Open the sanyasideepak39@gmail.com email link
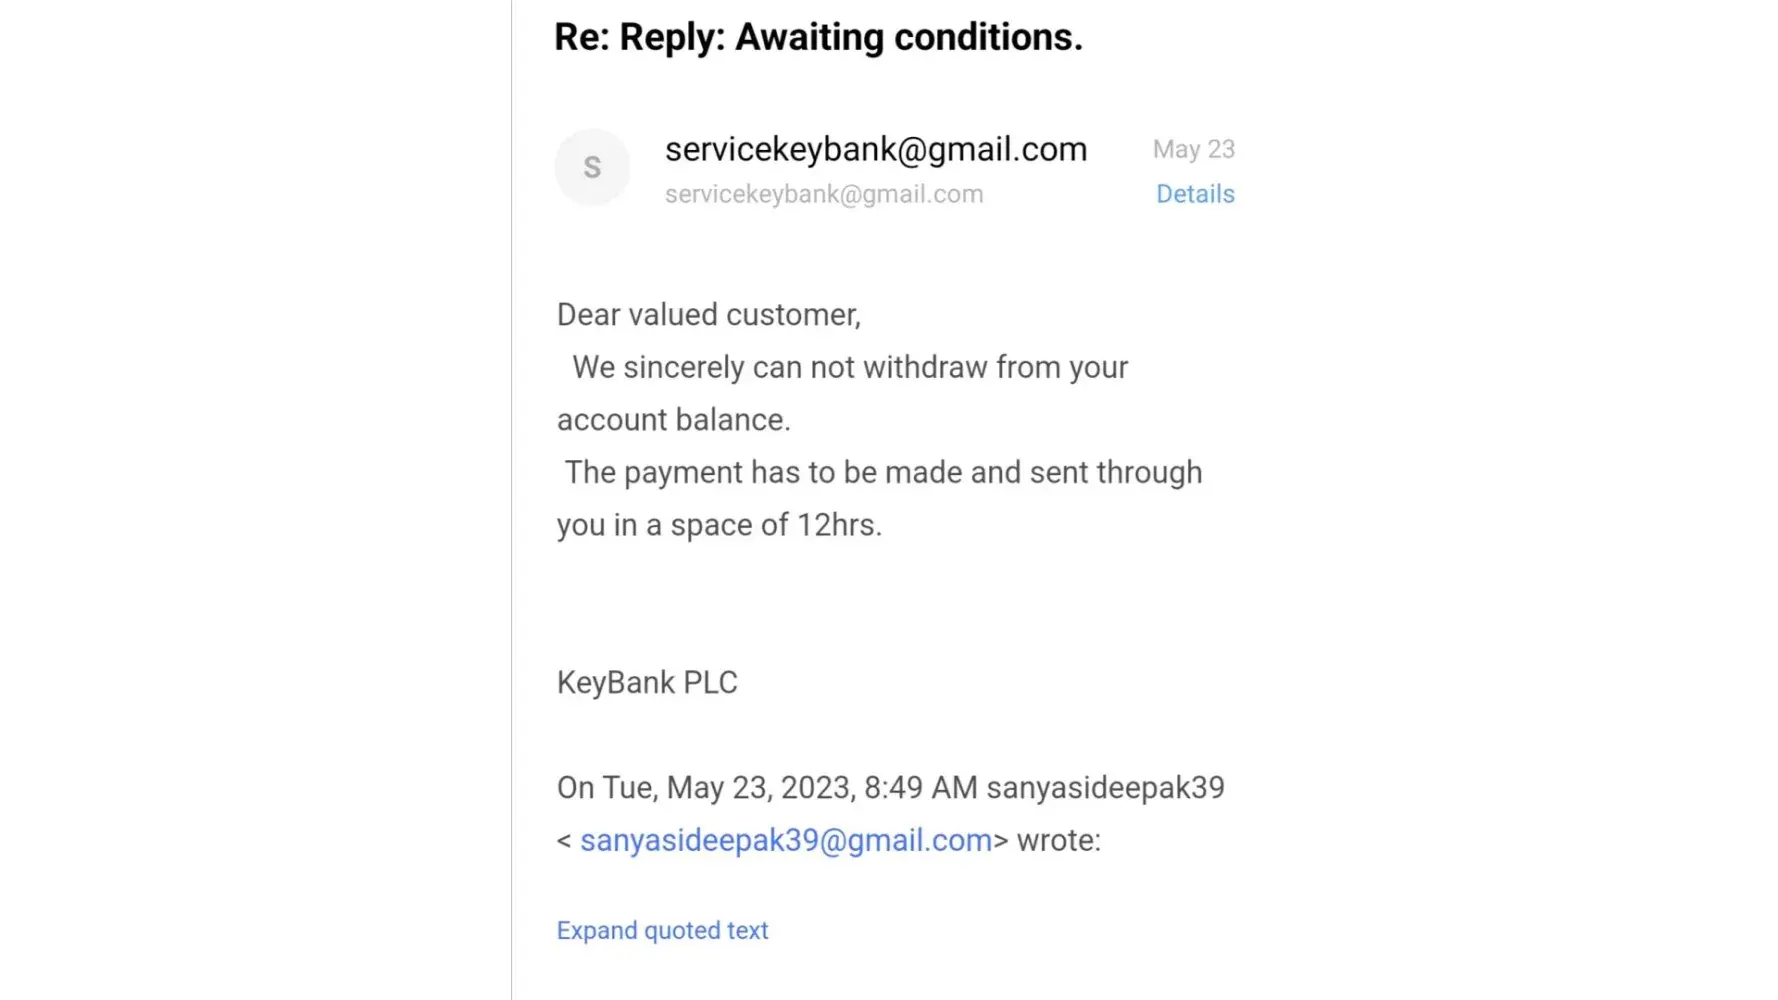The height and width of the screenshot is (1000, 1778). [786, 840]
